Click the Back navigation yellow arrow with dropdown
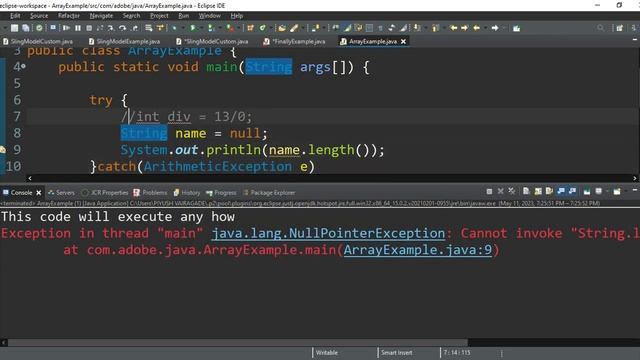The image size is (640, 360). click(x=476, y=28)
